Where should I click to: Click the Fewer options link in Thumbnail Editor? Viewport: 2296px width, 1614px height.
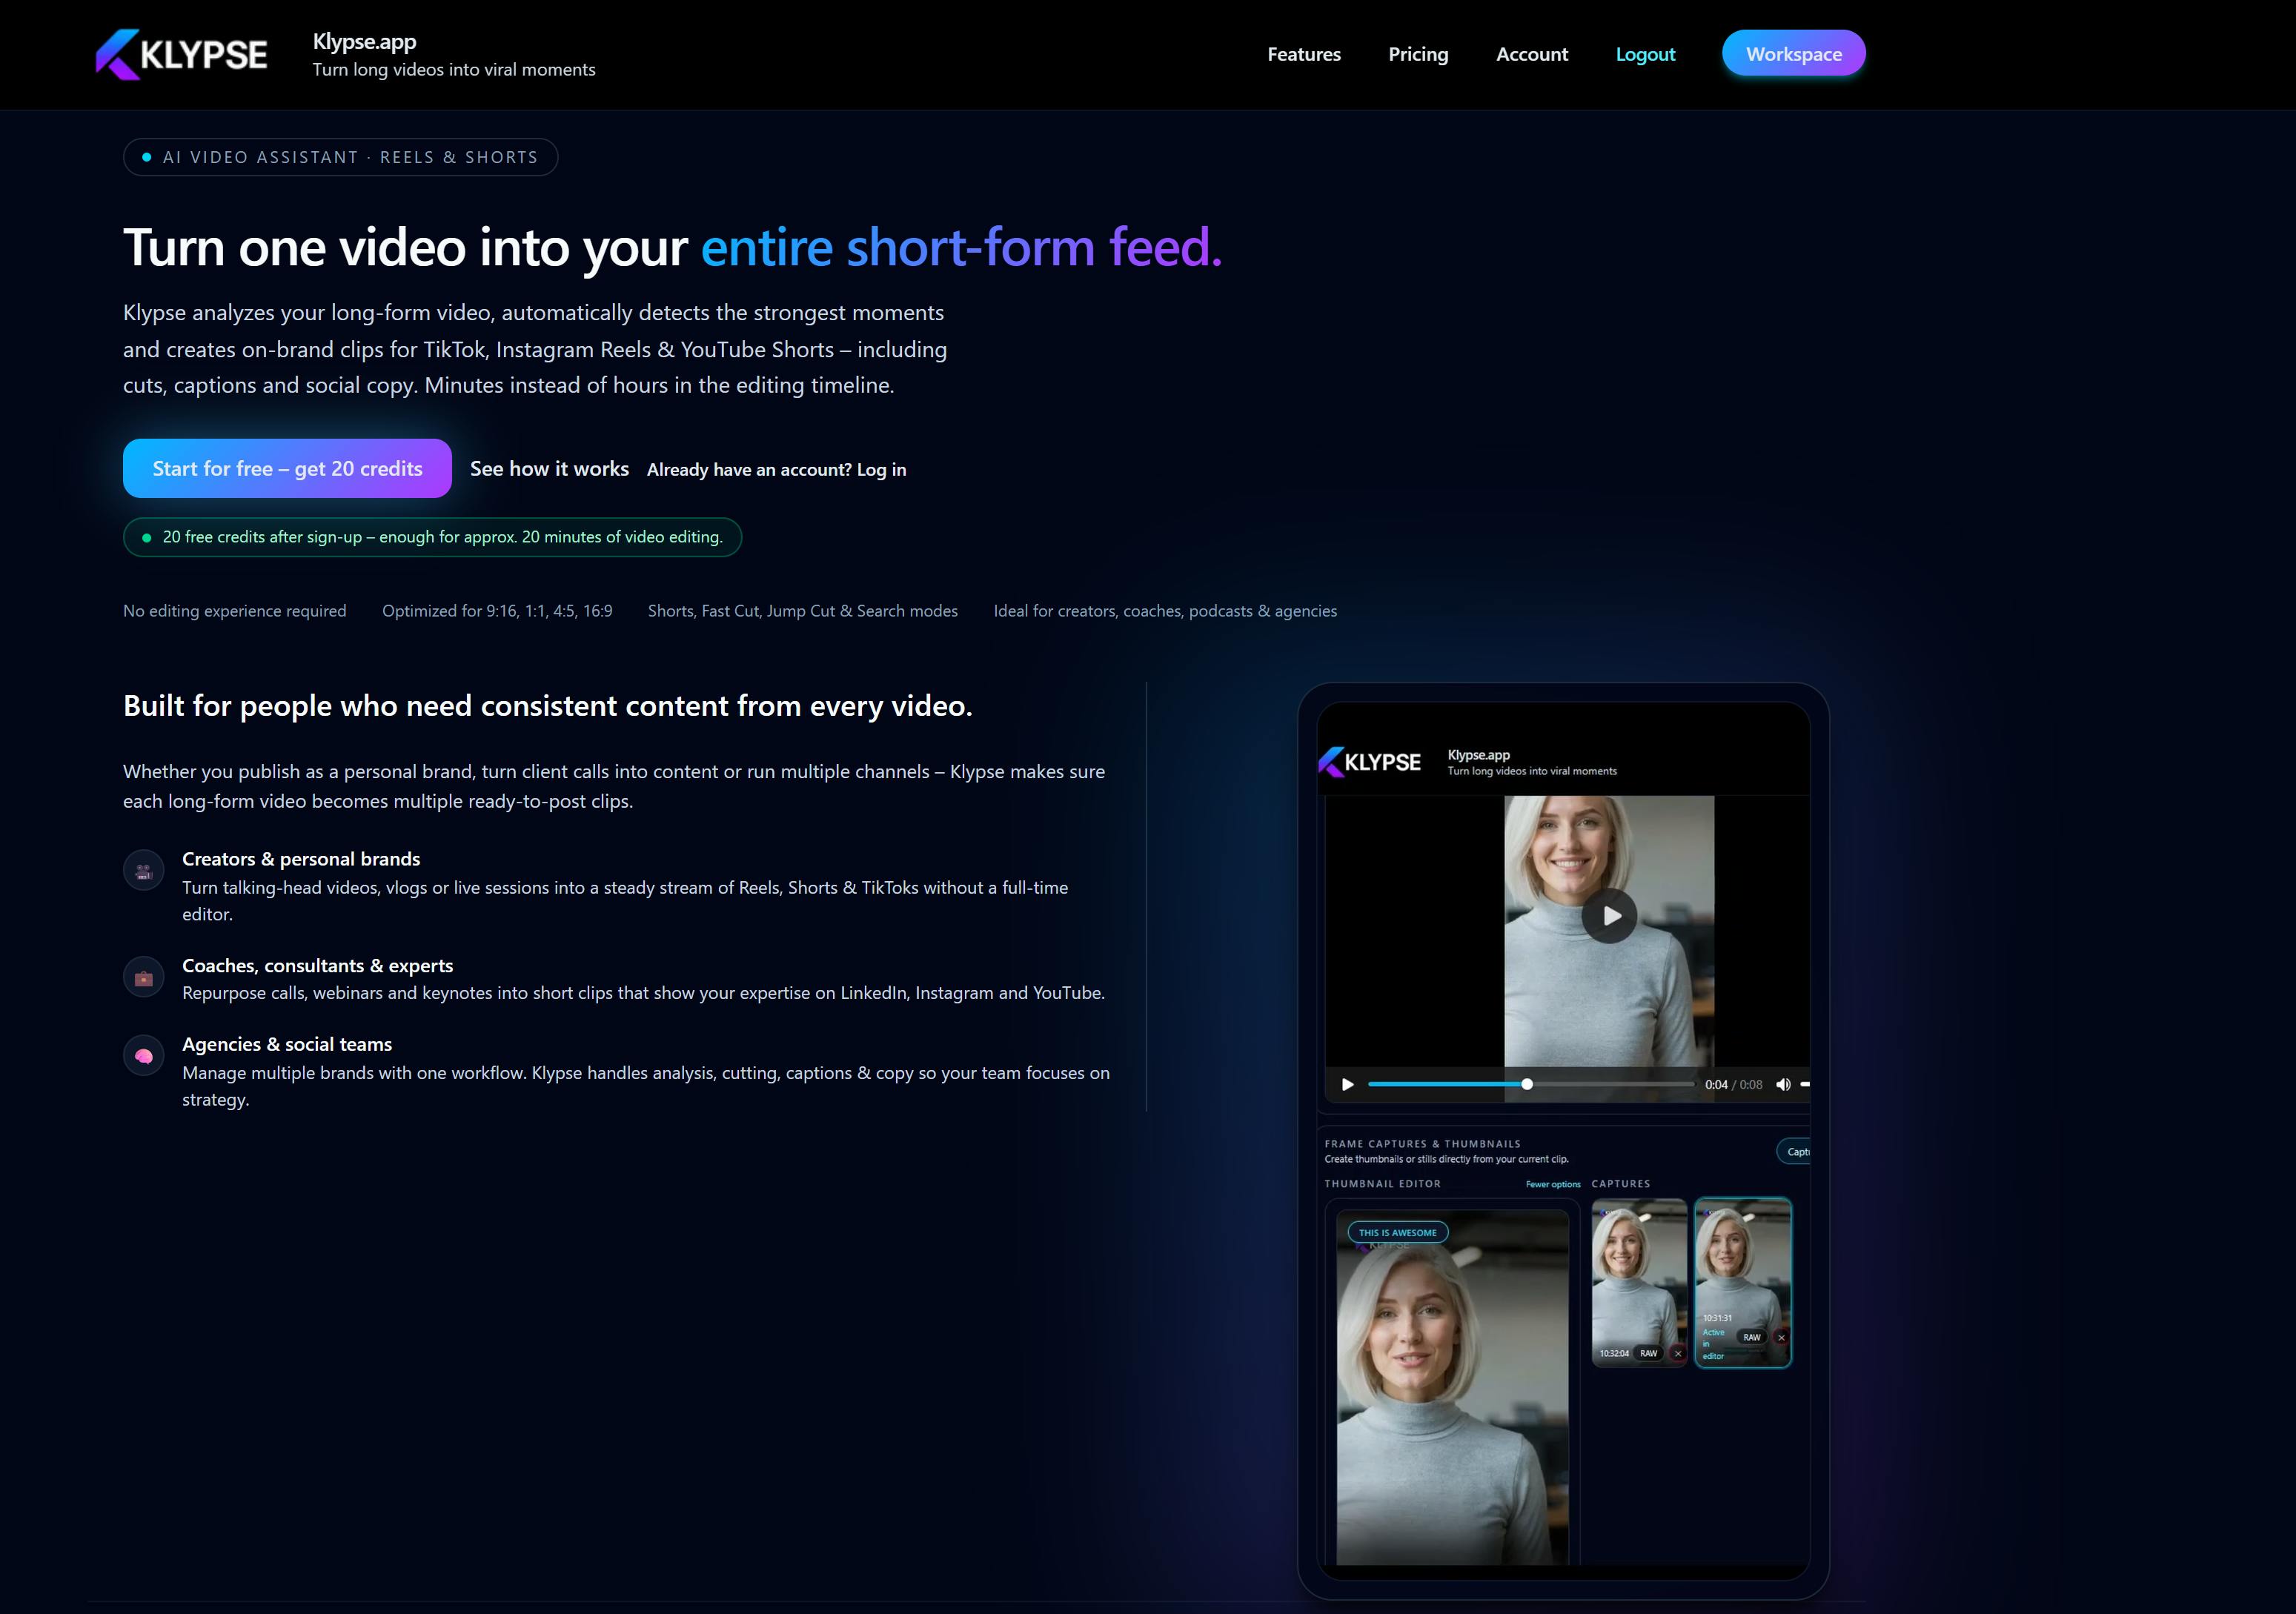click(x=1553, y=1184)
